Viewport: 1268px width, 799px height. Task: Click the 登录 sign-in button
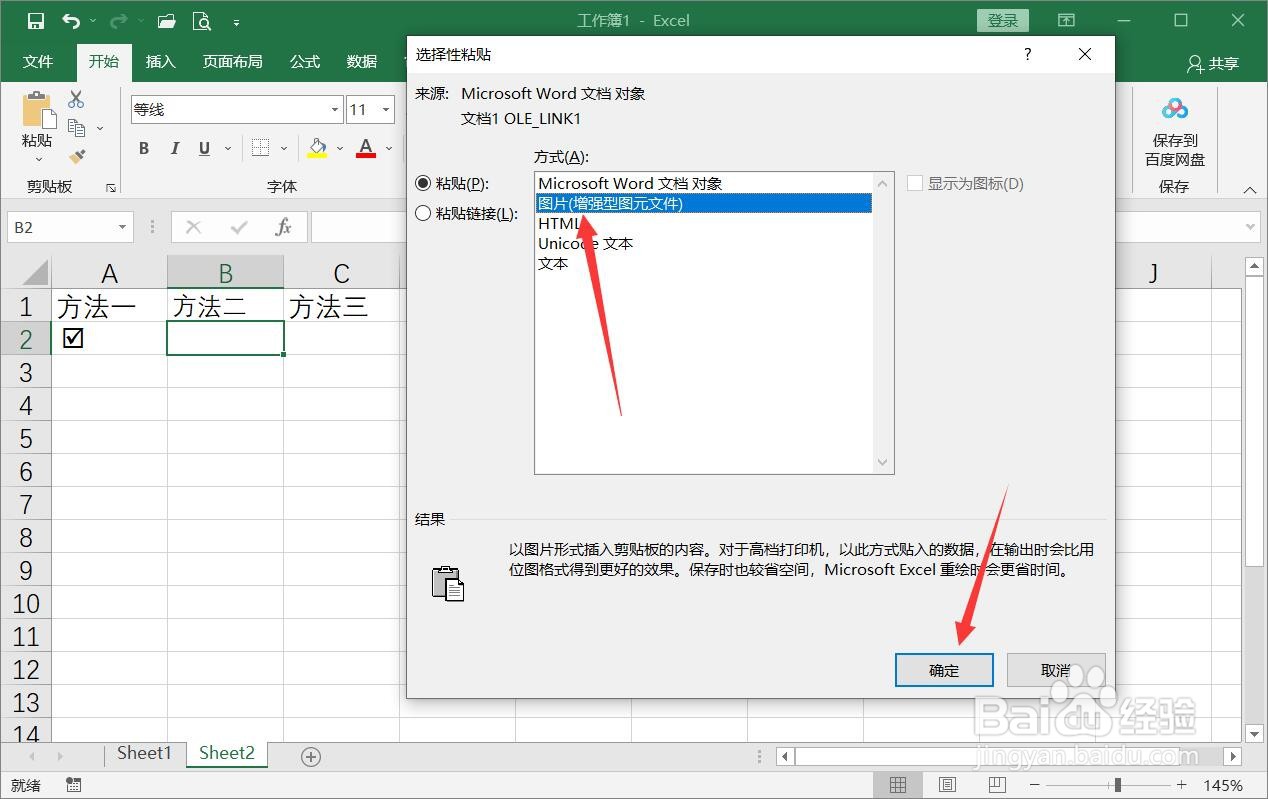click(x=1003, y=20)
